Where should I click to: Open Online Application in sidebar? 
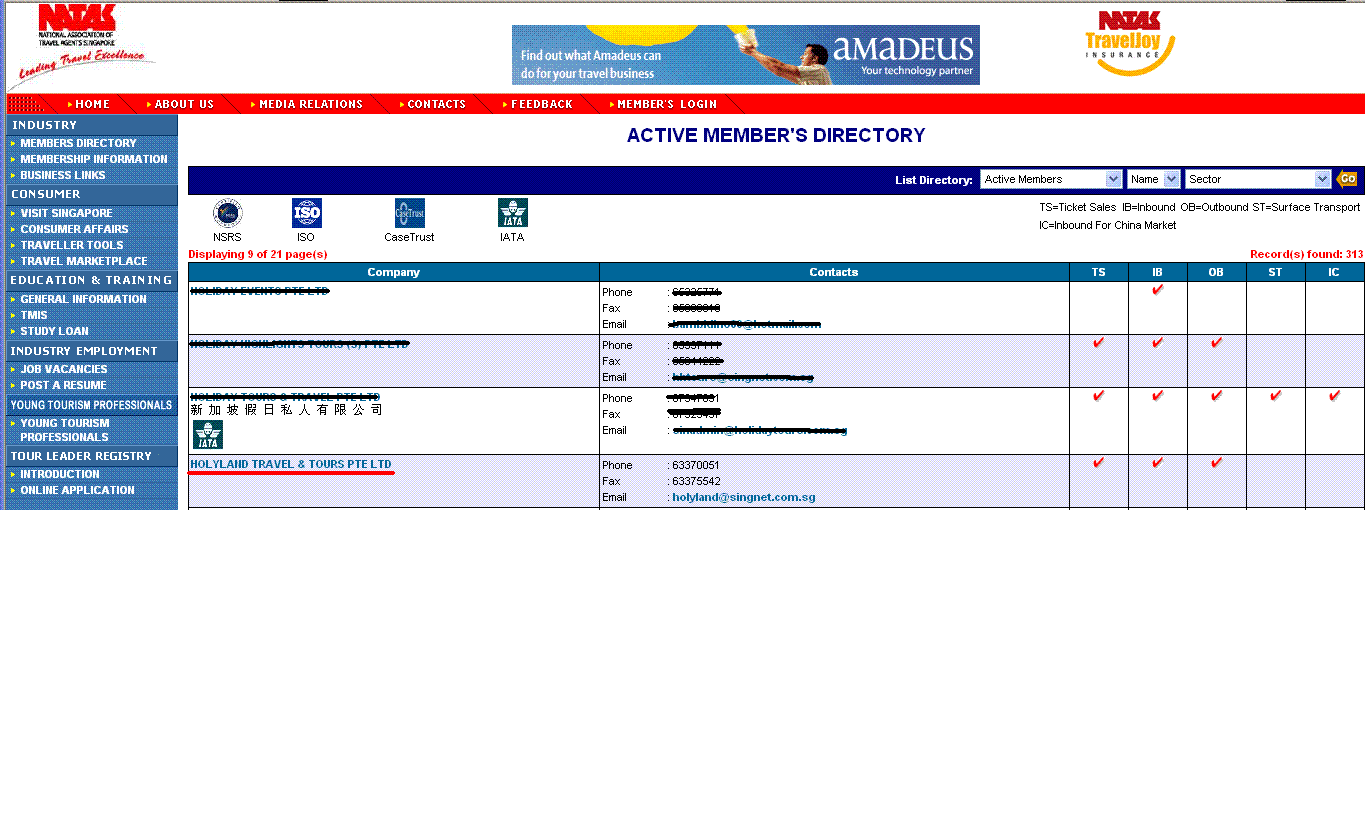pos(77,490)
